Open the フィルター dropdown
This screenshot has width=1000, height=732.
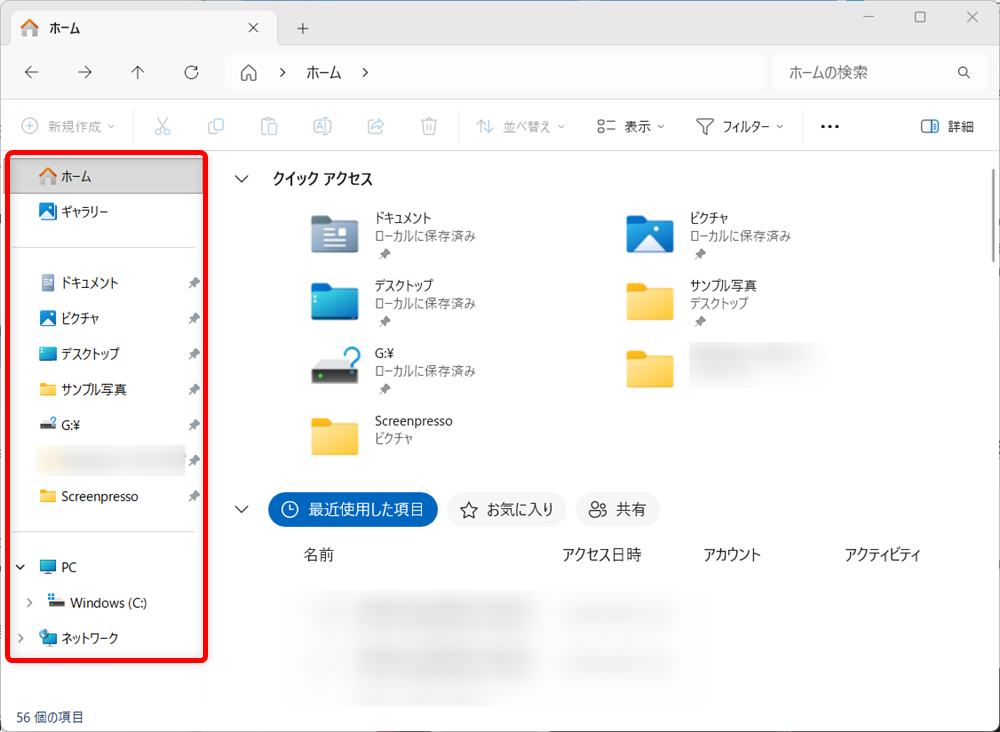tap(740, 125)
